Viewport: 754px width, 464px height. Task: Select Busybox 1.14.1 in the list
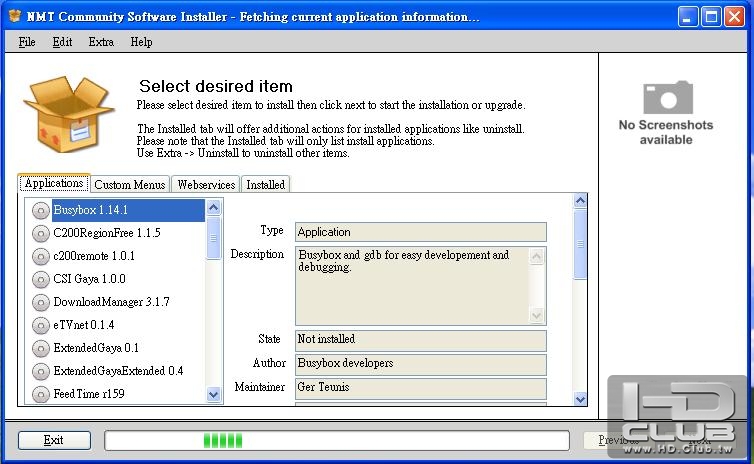pos(128,210)
